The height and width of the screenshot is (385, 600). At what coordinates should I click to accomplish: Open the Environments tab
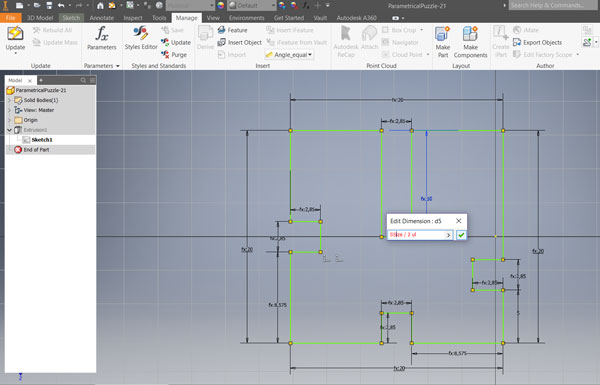click(246, 18)
